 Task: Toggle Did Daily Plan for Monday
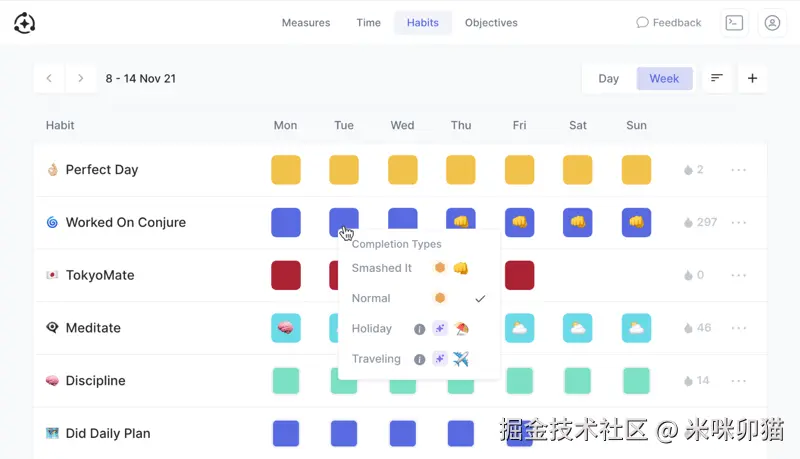coord(286,434)
